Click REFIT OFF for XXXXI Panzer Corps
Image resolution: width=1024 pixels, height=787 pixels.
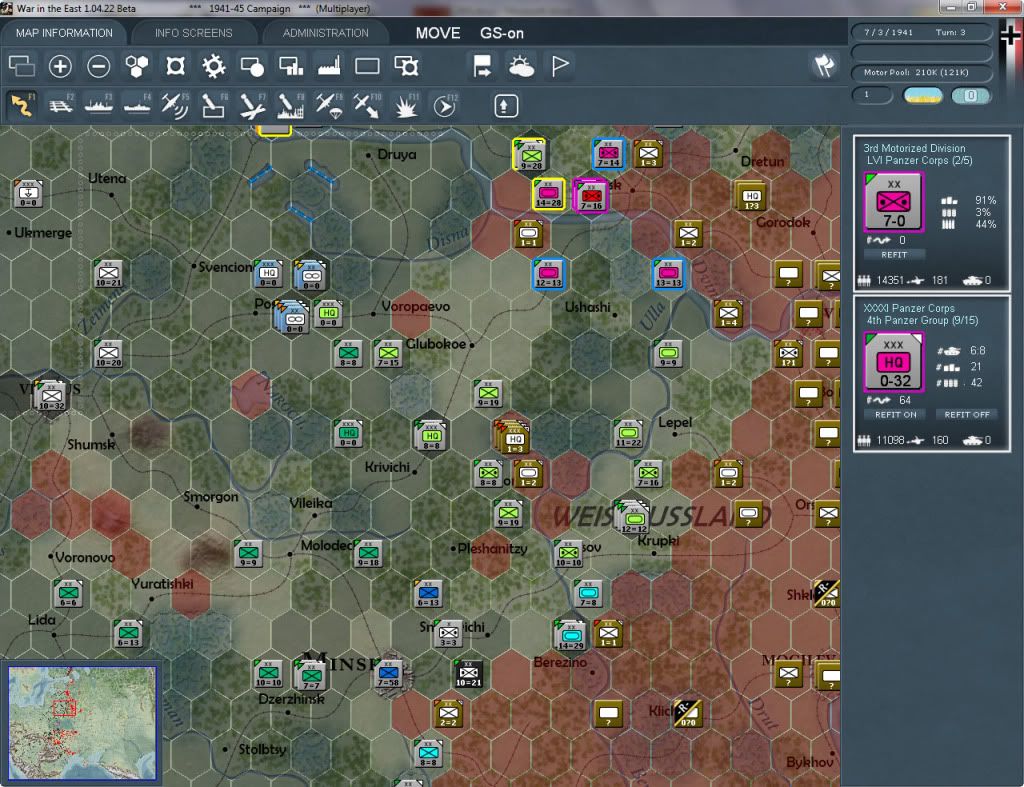(x=967, y=415)
